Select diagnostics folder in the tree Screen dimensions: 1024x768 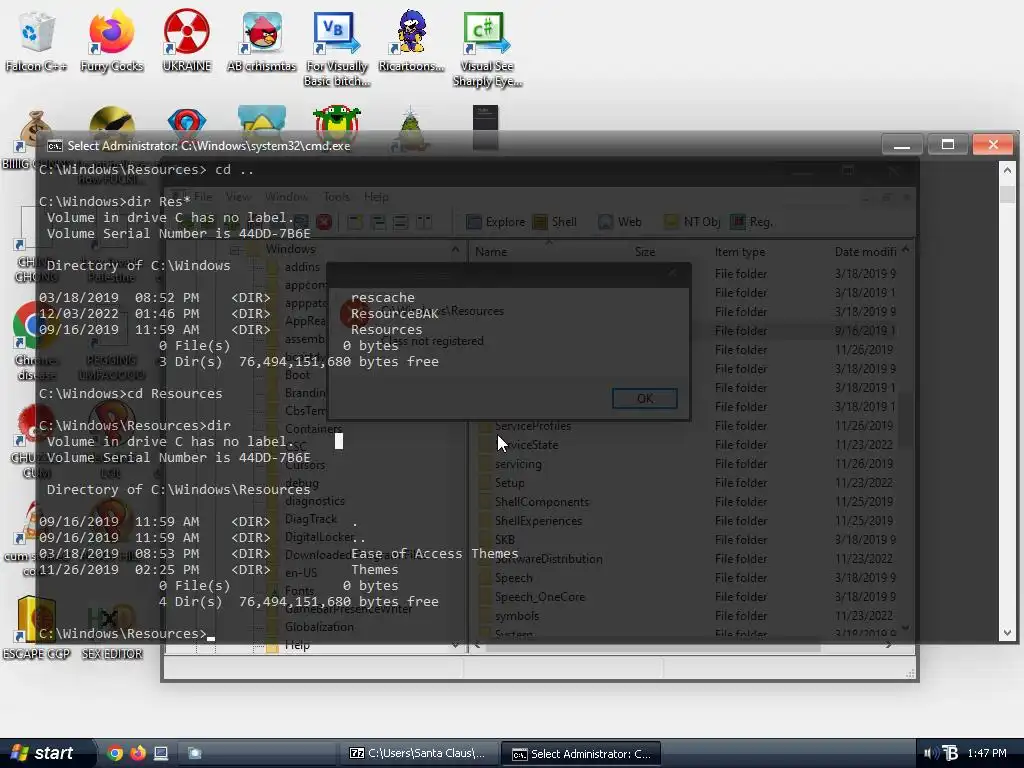coord(315,501)
